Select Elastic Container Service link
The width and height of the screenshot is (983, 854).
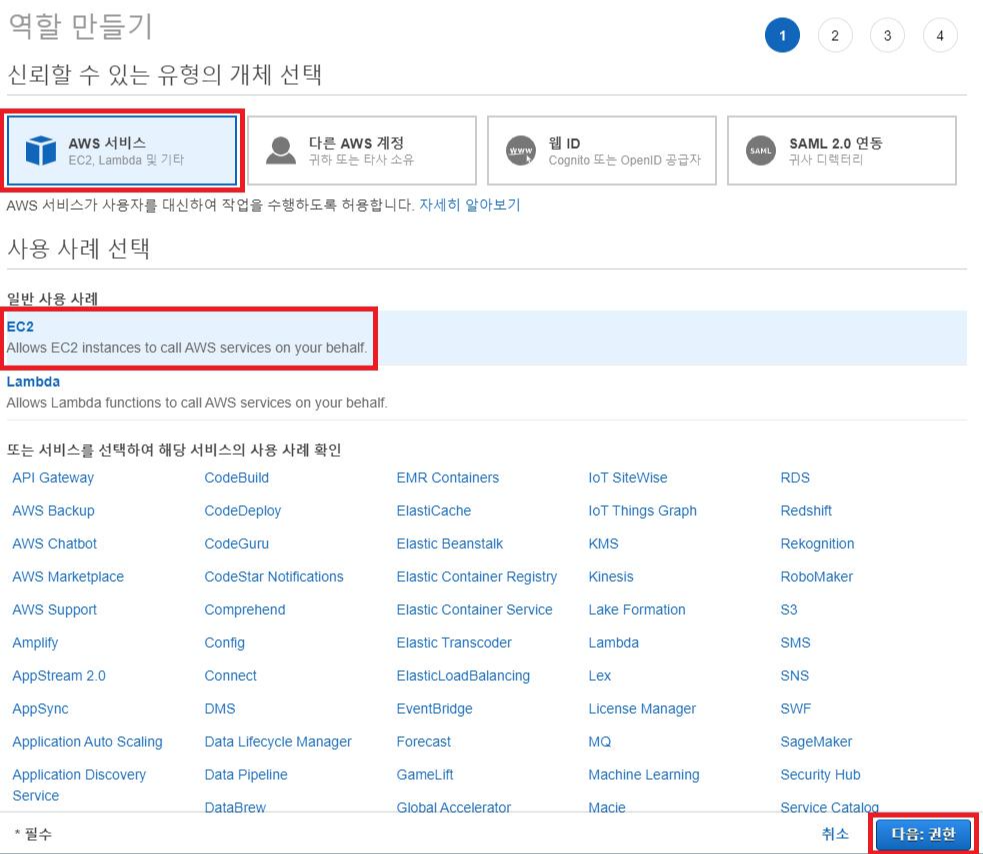(x=474, y=609)
